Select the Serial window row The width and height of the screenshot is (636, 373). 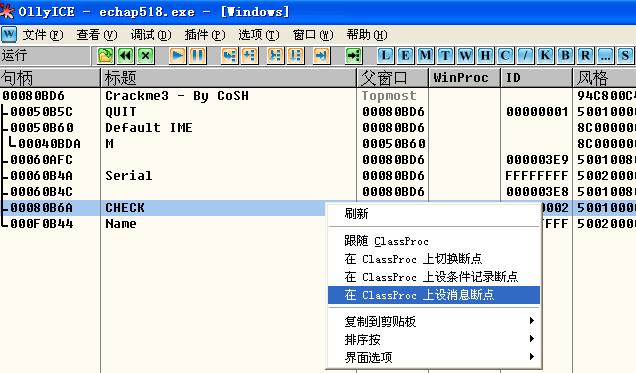pos(318,176)
